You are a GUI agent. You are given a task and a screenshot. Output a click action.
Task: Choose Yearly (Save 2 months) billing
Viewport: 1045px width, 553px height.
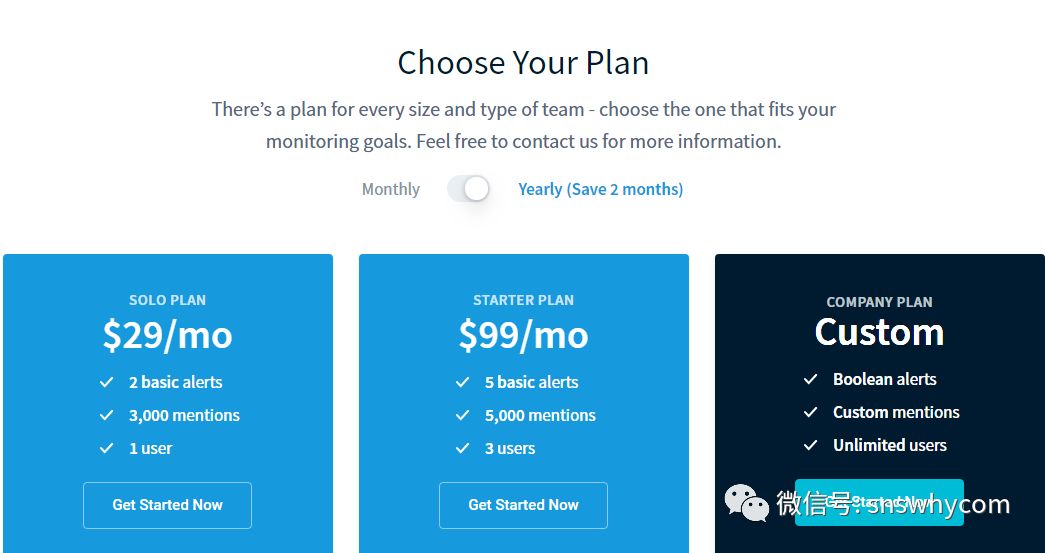tap(600, 189)
